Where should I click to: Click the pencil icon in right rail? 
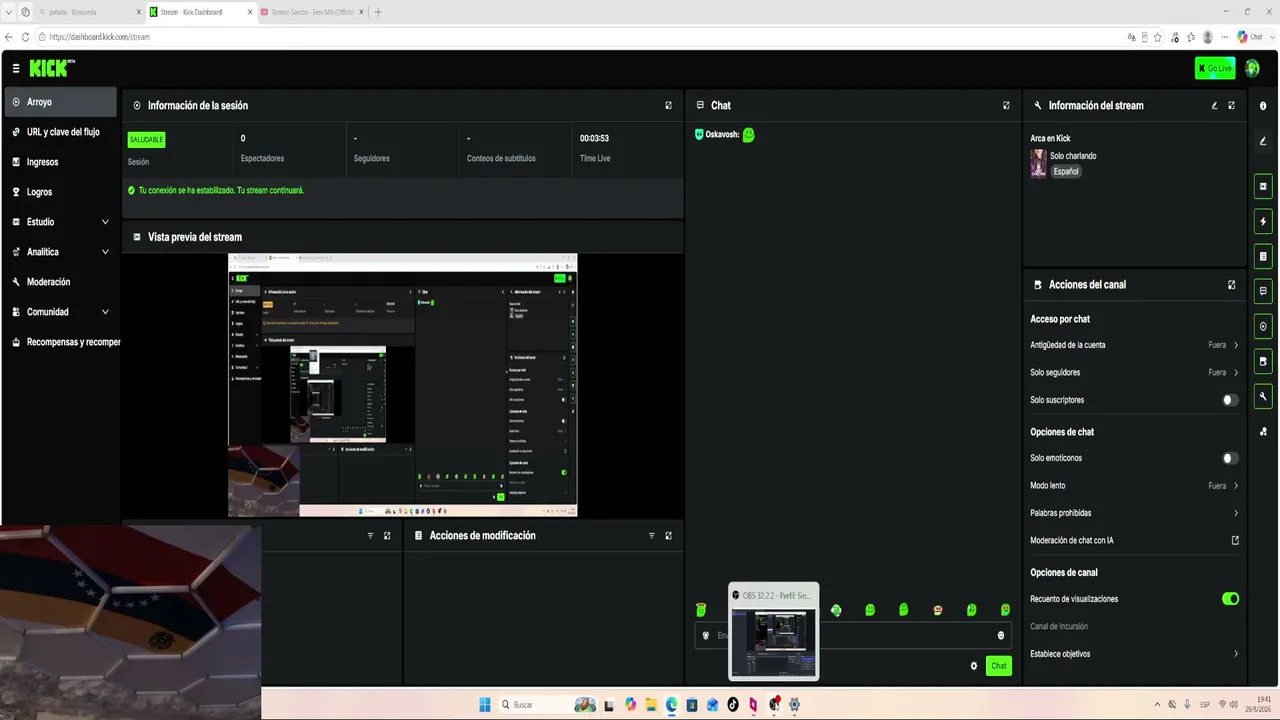click(1263, 141)
